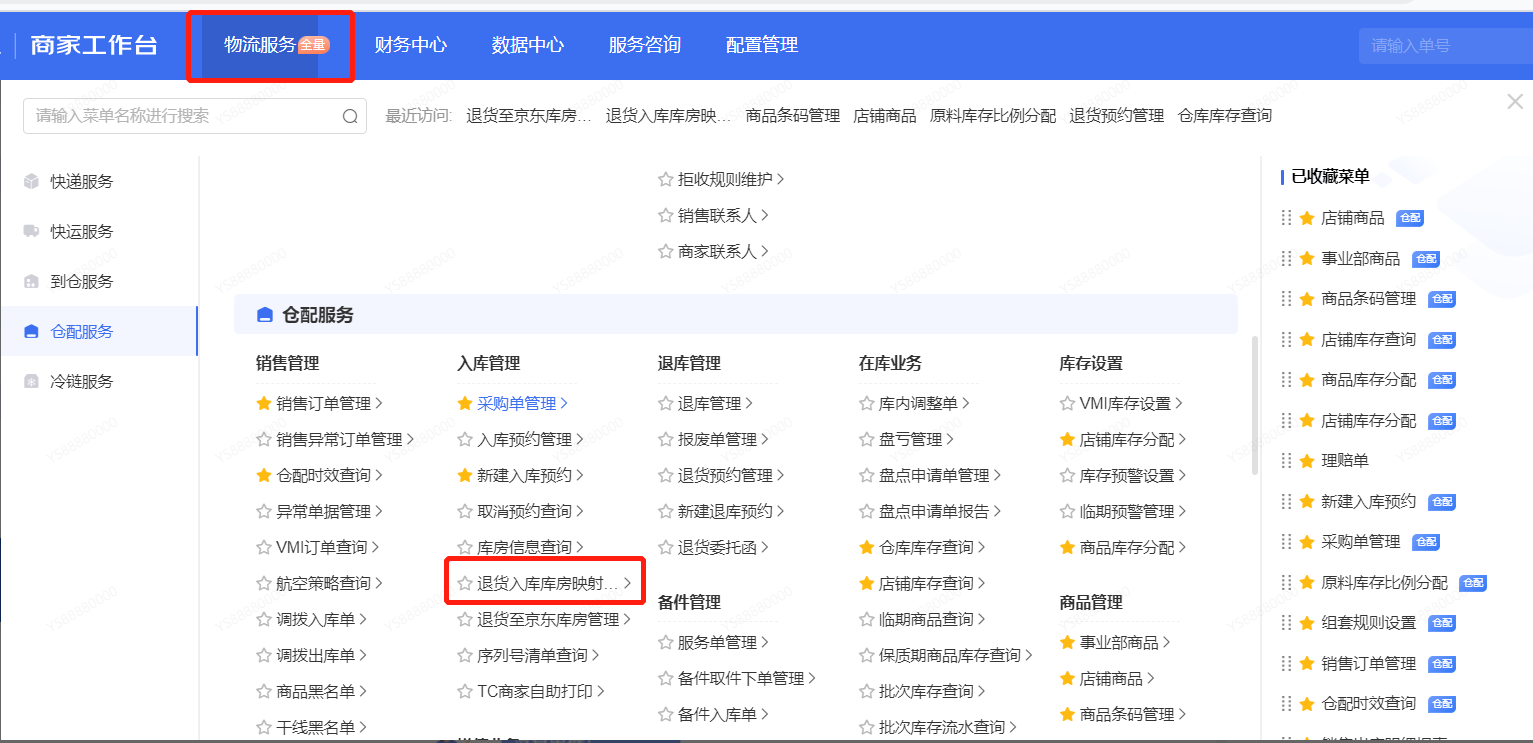Click the yellow star of favorite 理赔单

click(x=1306, y=461)
